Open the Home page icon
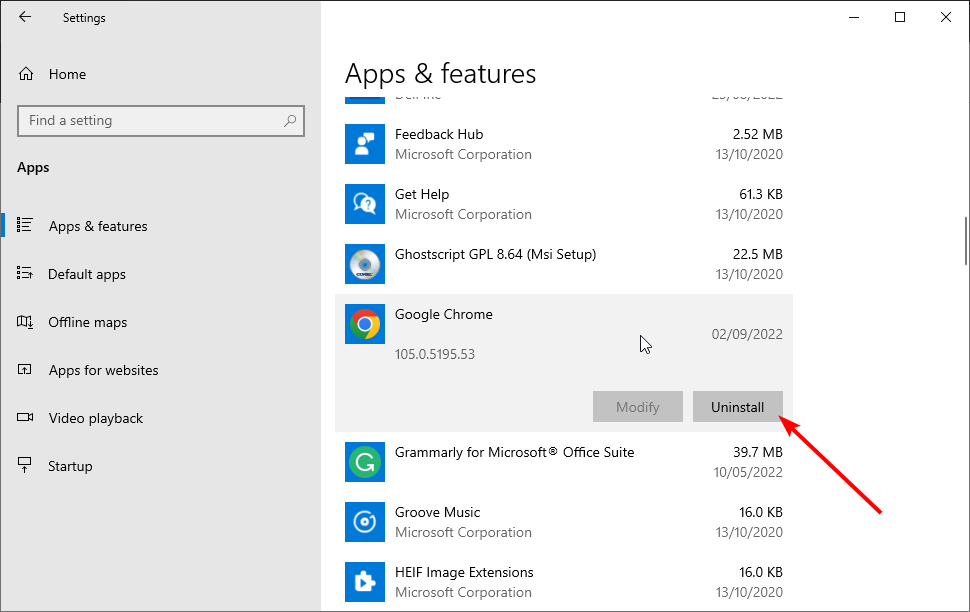This screenshot has width=970, height=612. [x=26, y=74]
